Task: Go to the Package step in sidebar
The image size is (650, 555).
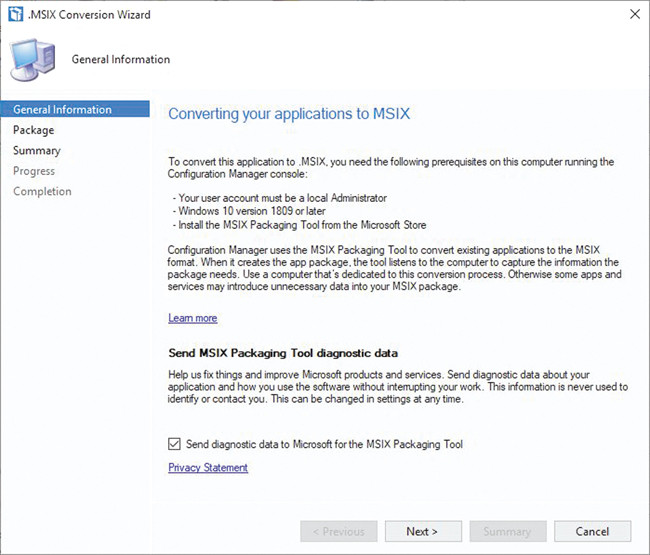Action: coord(33,130)
